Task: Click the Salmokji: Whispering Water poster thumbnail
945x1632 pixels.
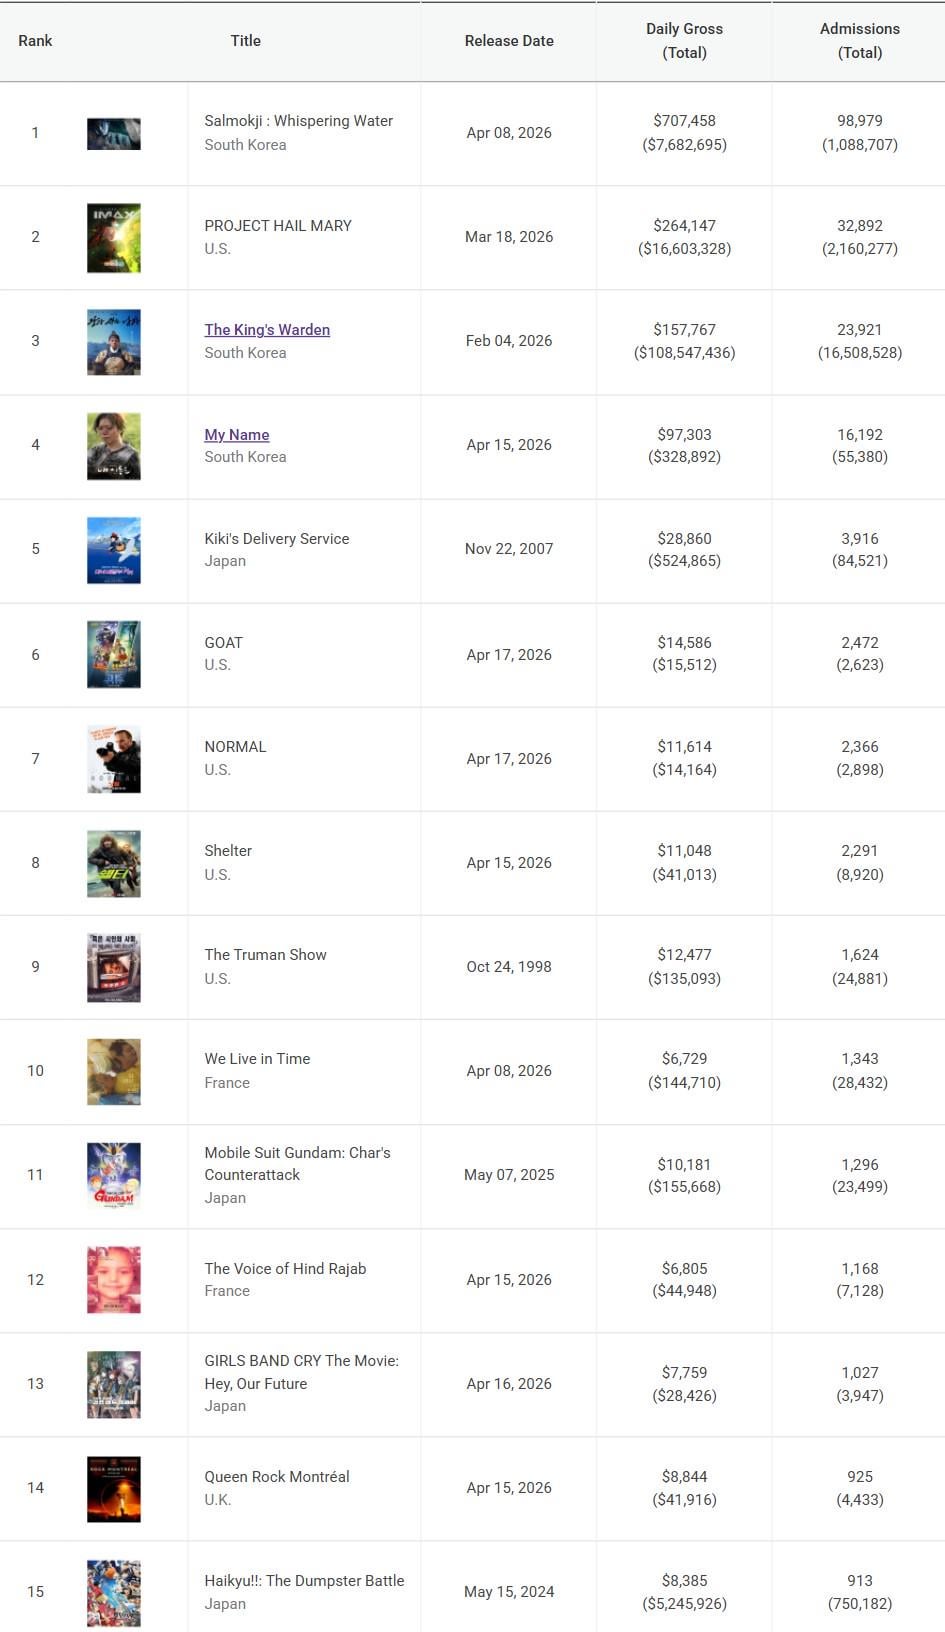Action: (x=114, y=134)
